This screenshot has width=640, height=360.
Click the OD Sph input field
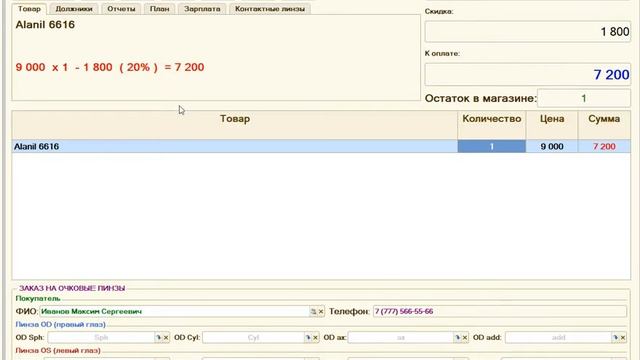101,338
